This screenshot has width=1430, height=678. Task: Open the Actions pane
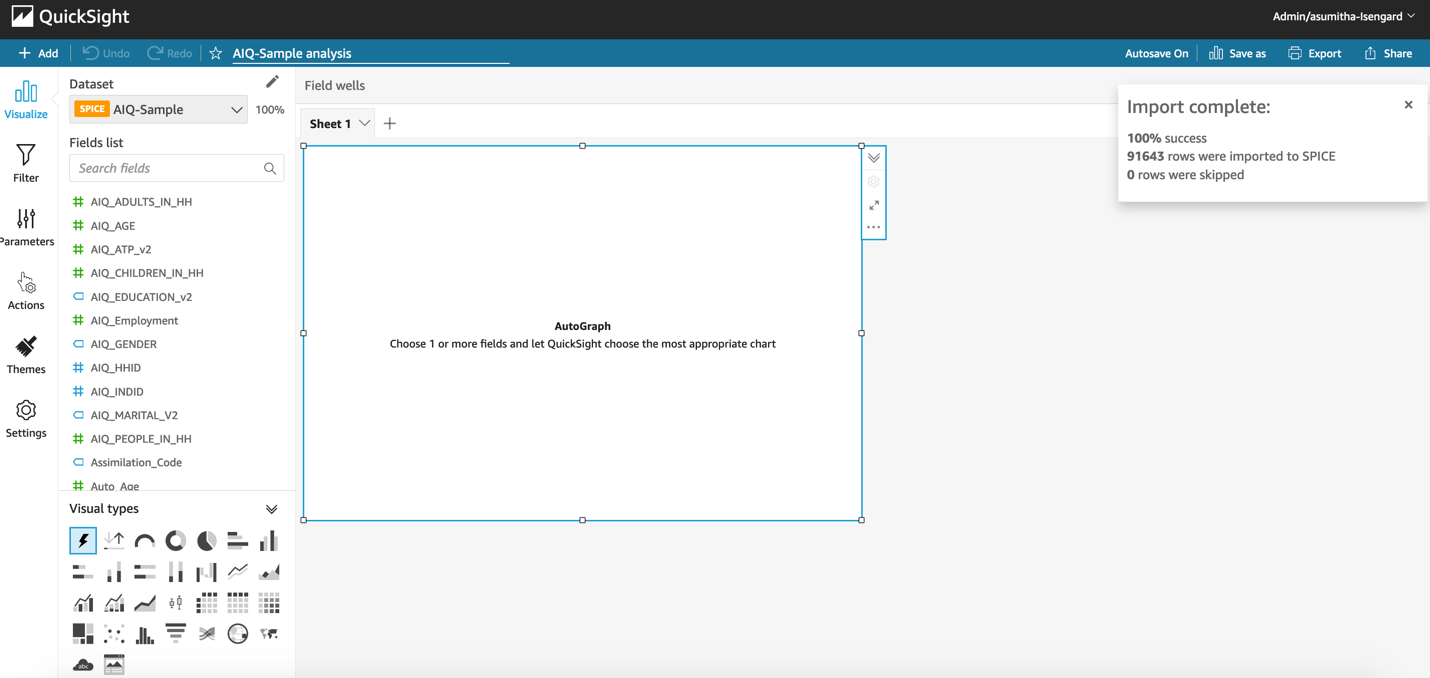[26, 292]
